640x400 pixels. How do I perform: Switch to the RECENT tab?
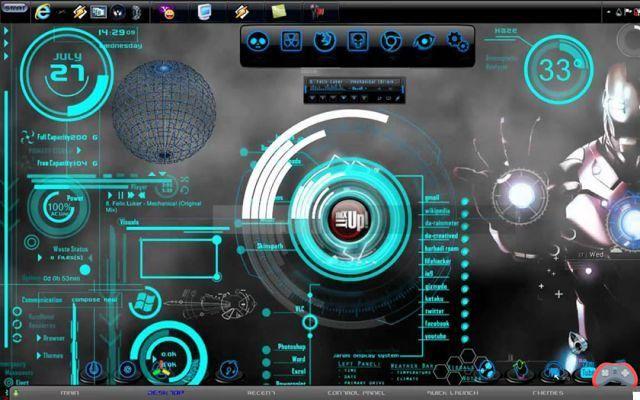[x=261, y=393]
